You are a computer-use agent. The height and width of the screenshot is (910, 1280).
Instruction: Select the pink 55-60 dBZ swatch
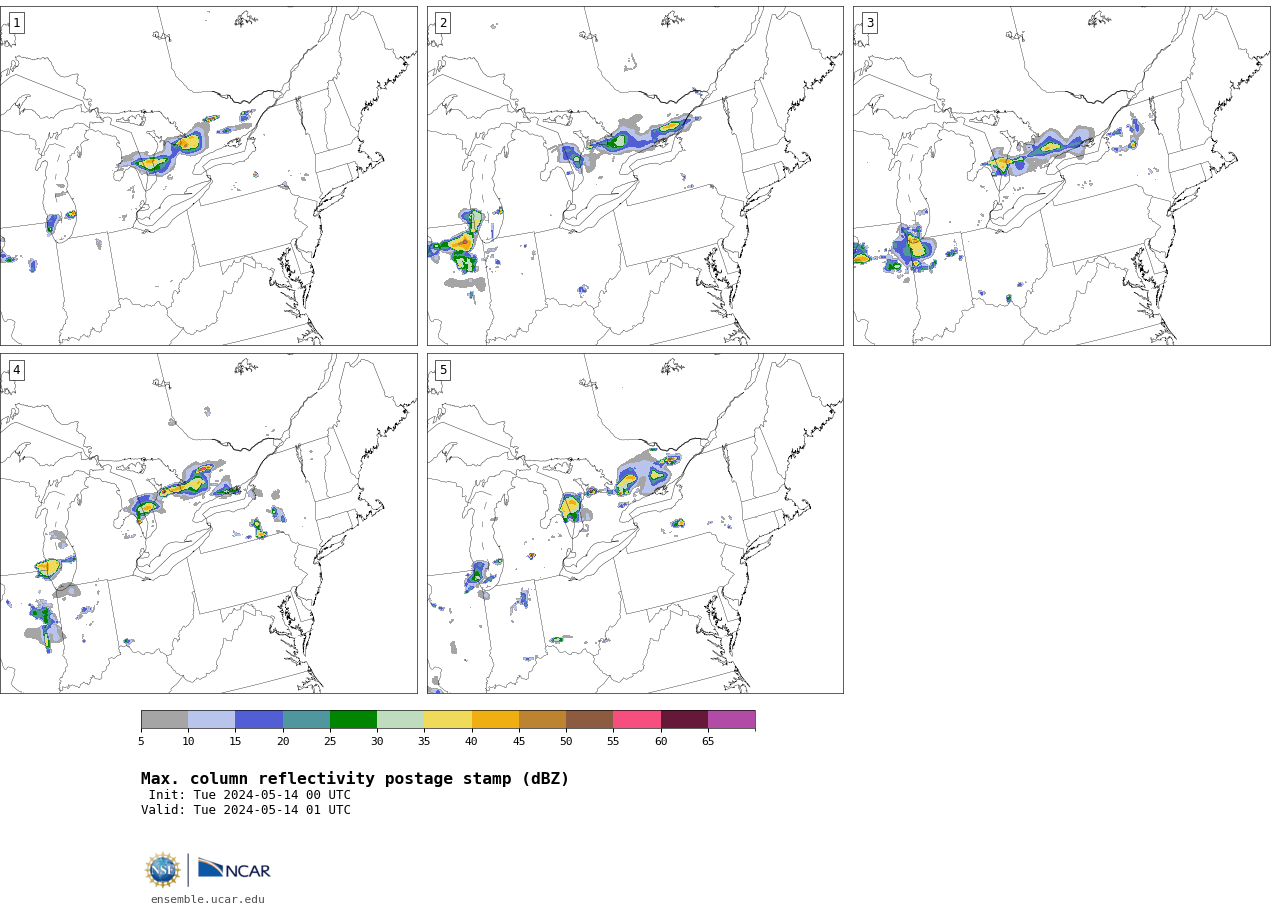click(637, 720)
